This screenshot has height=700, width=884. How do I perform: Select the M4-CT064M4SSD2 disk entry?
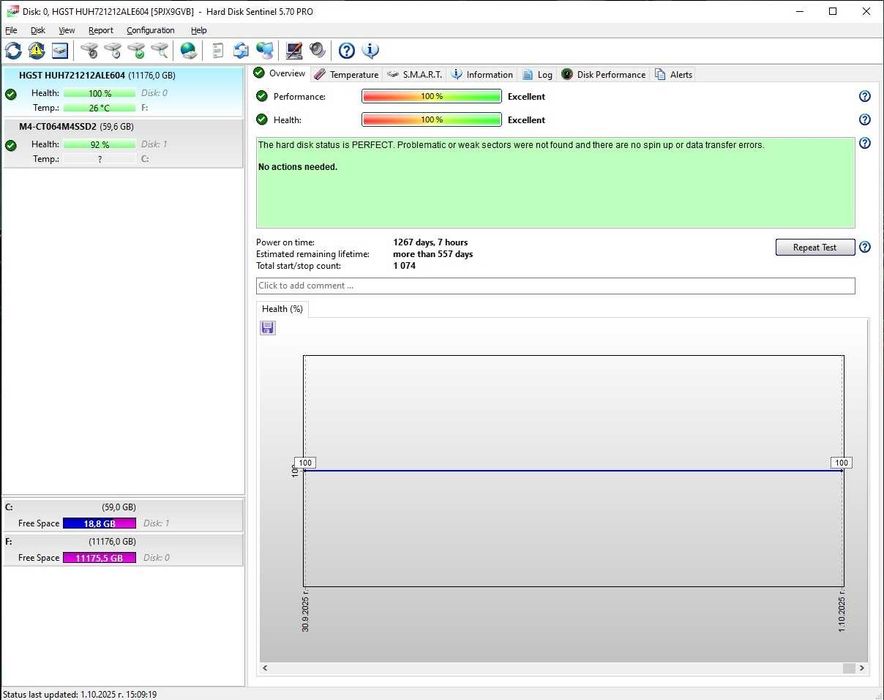pos(123,143)
